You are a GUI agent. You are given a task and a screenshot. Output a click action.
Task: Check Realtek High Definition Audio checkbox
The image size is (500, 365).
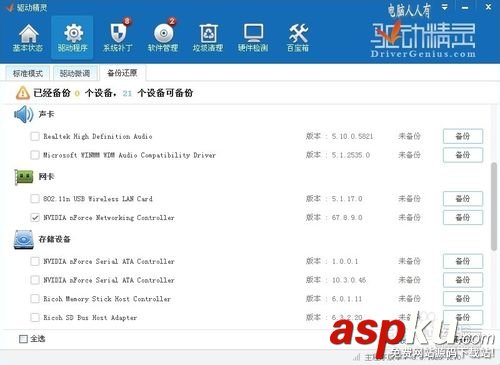35,136
